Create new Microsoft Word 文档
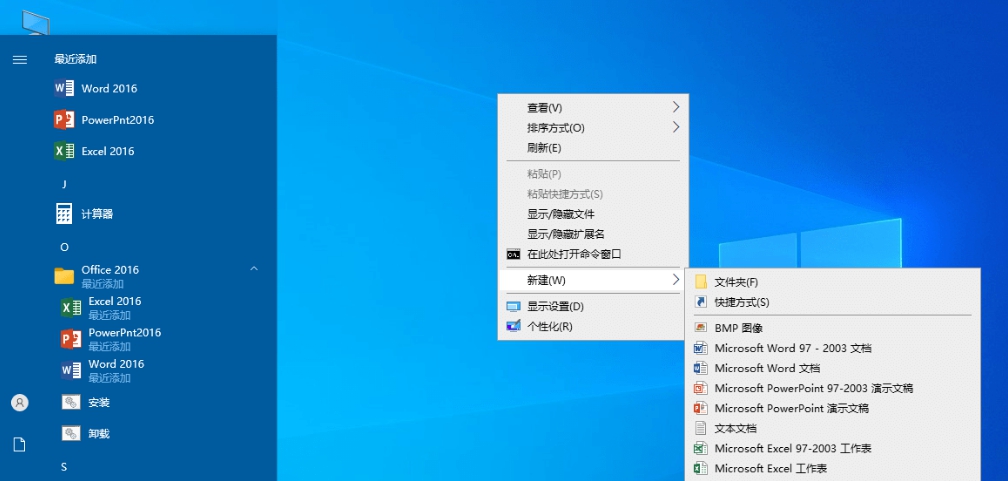Image resolution: width=1008 pixels, height=481 pixels. (x=833, y=368)
